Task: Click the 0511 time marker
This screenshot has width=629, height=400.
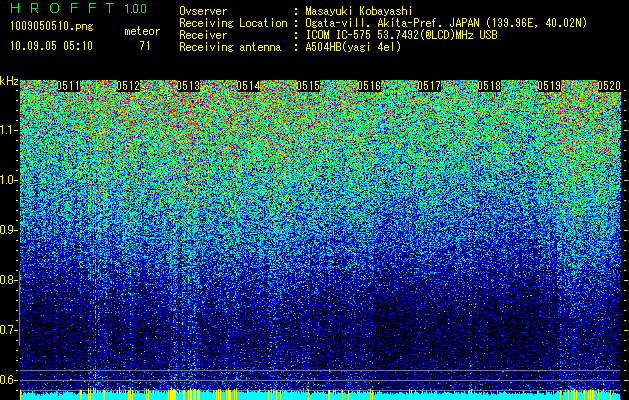Action: click(68, 86)
